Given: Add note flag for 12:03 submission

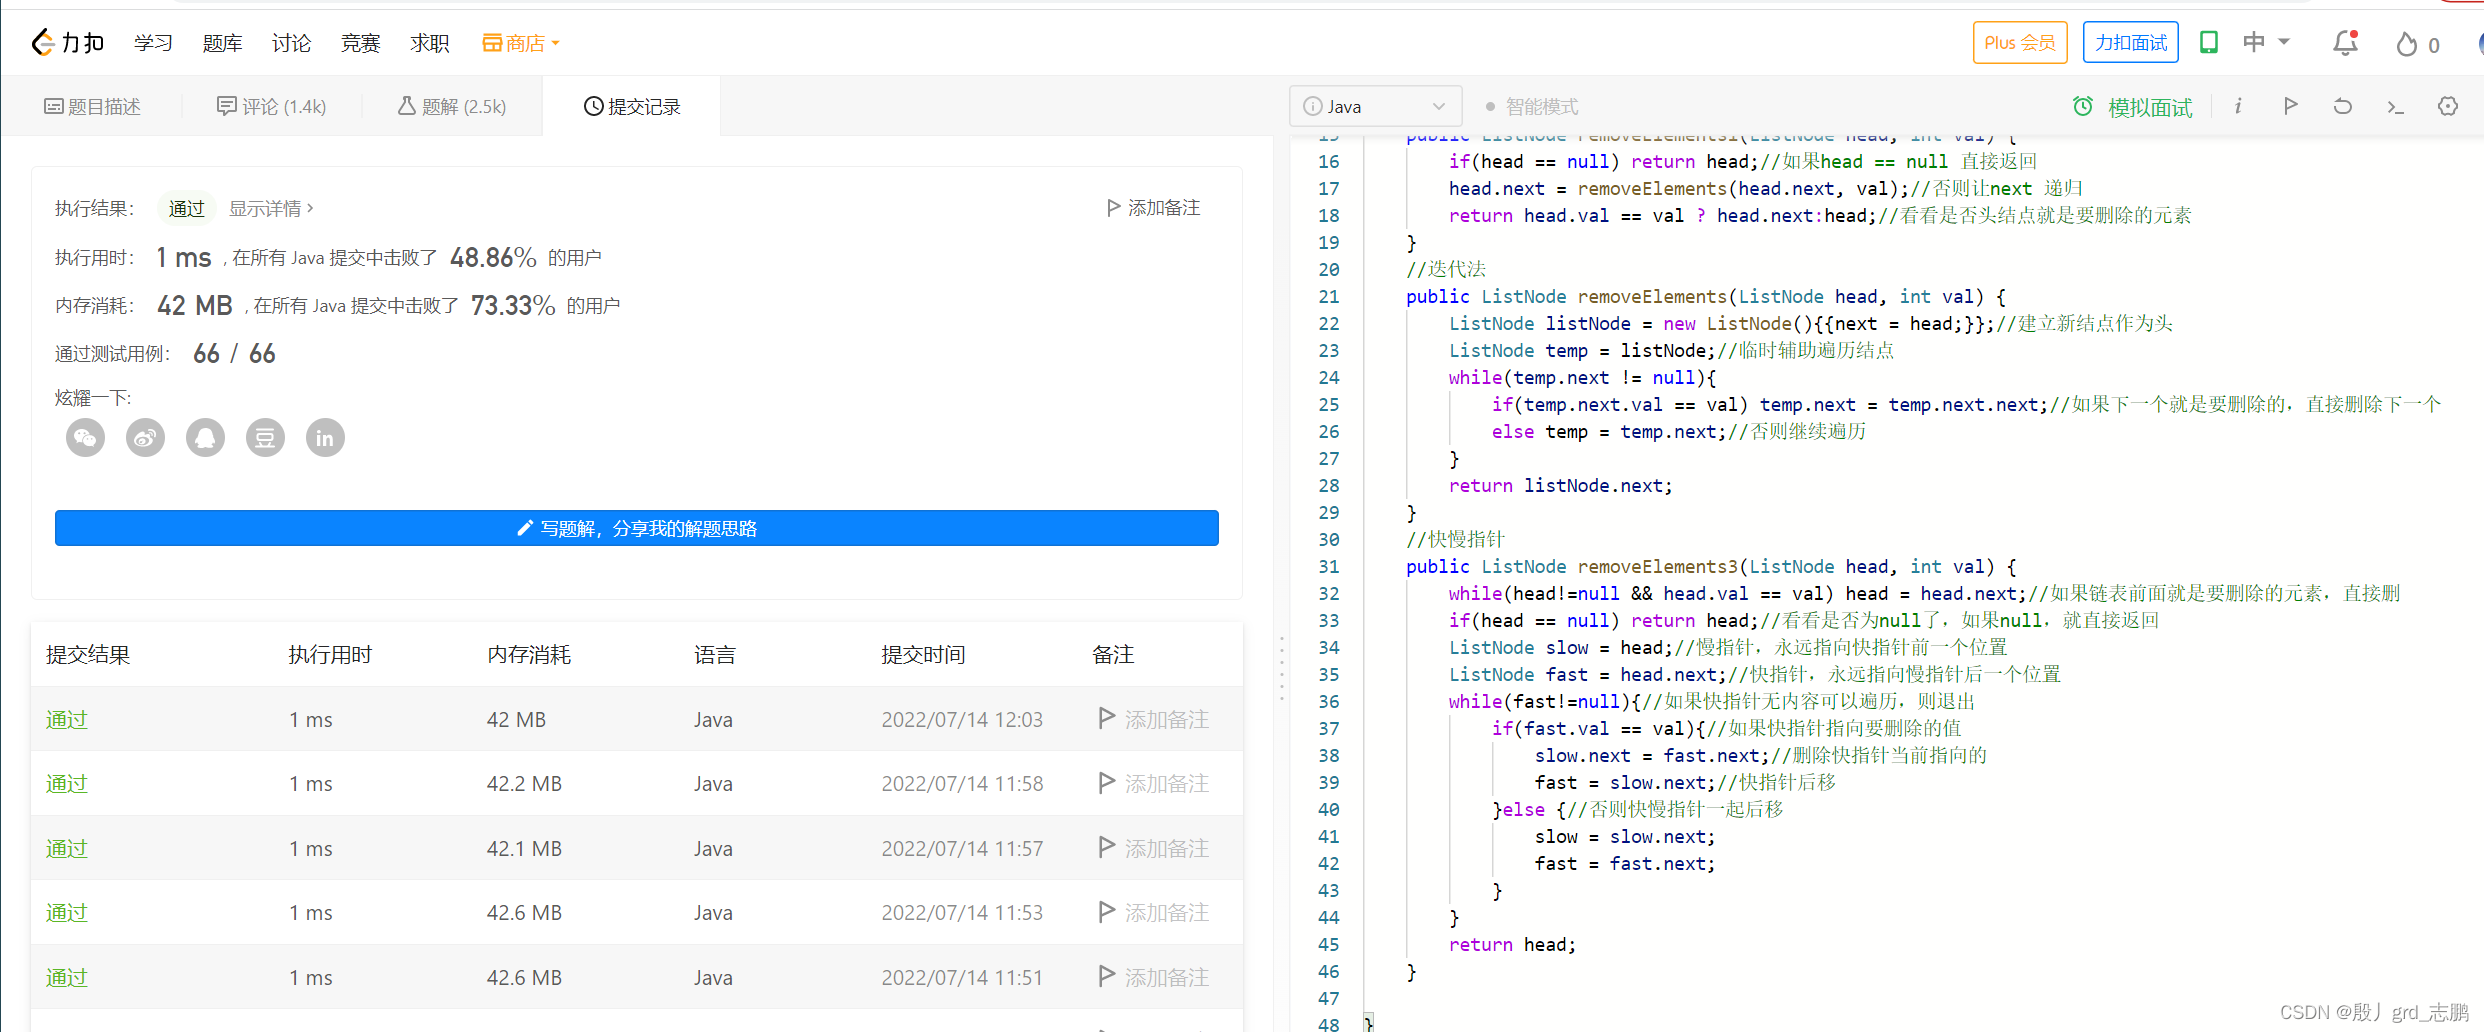Looking at the screenshot, I should point(1106,718).
